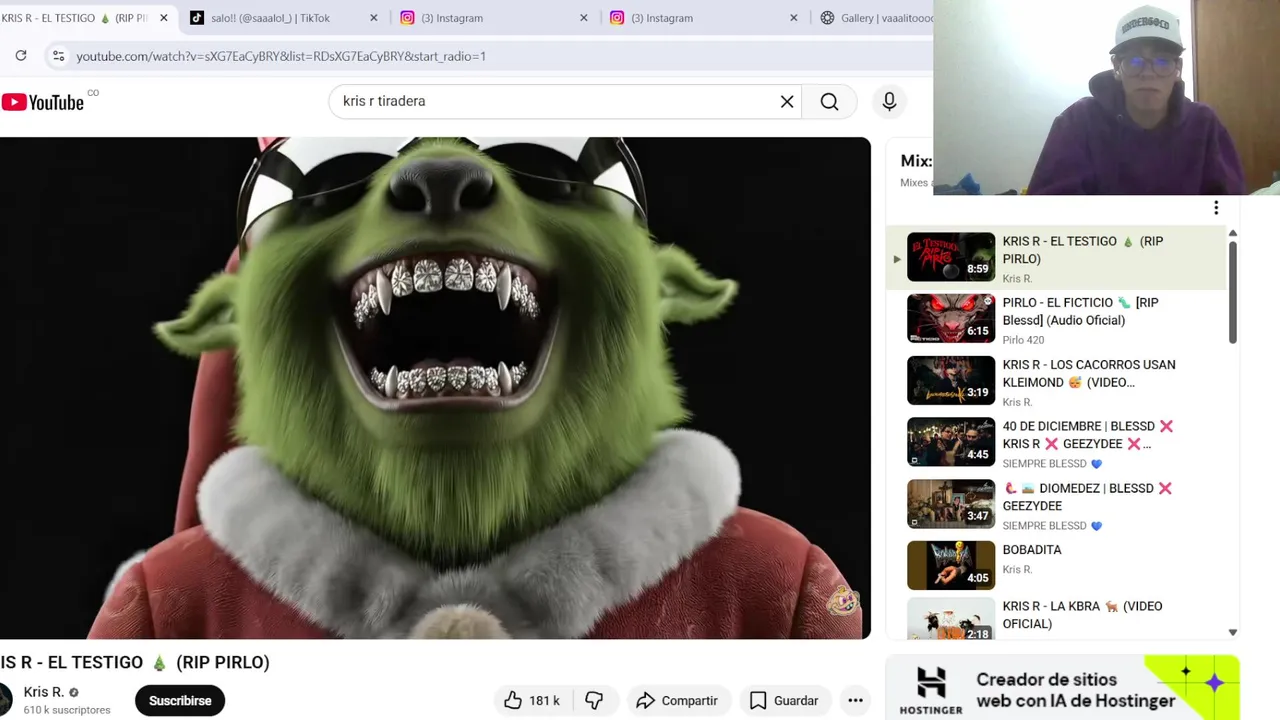Open Kris R. channel avatar
Screen dimensions: 1280x720
5,699
